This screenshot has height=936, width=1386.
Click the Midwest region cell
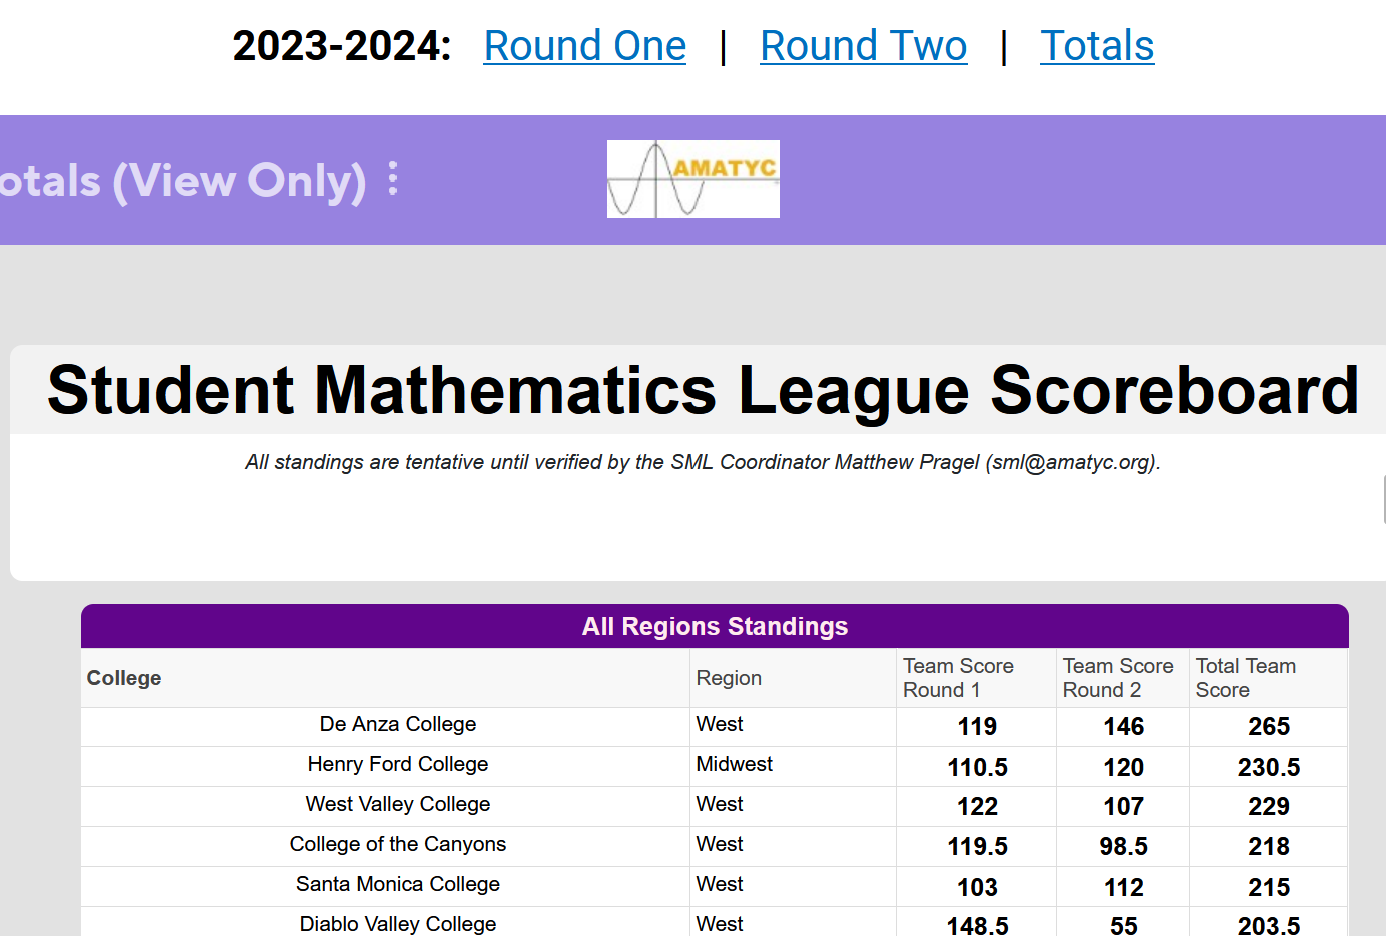734,765
